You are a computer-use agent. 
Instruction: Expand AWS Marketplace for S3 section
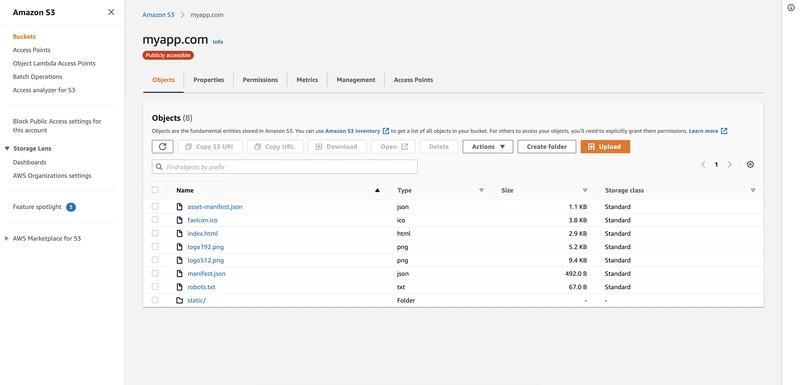click(7, 238)
